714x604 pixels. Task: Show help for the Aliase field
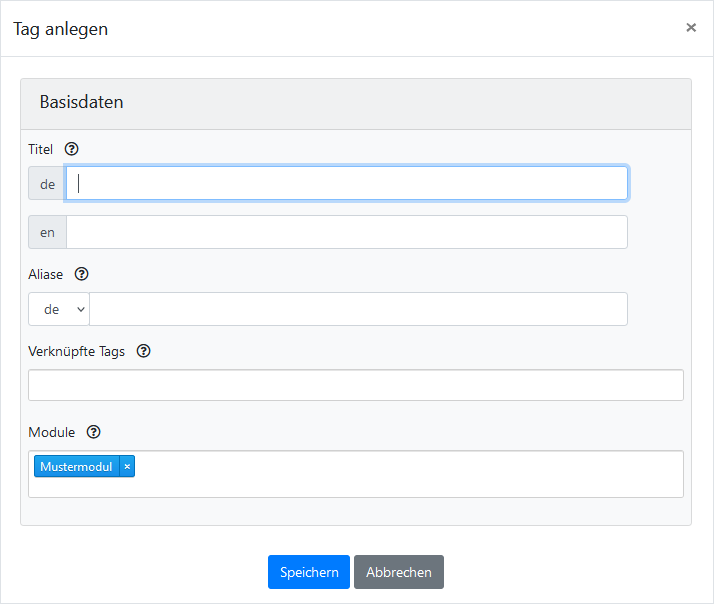tap(82, 274)
